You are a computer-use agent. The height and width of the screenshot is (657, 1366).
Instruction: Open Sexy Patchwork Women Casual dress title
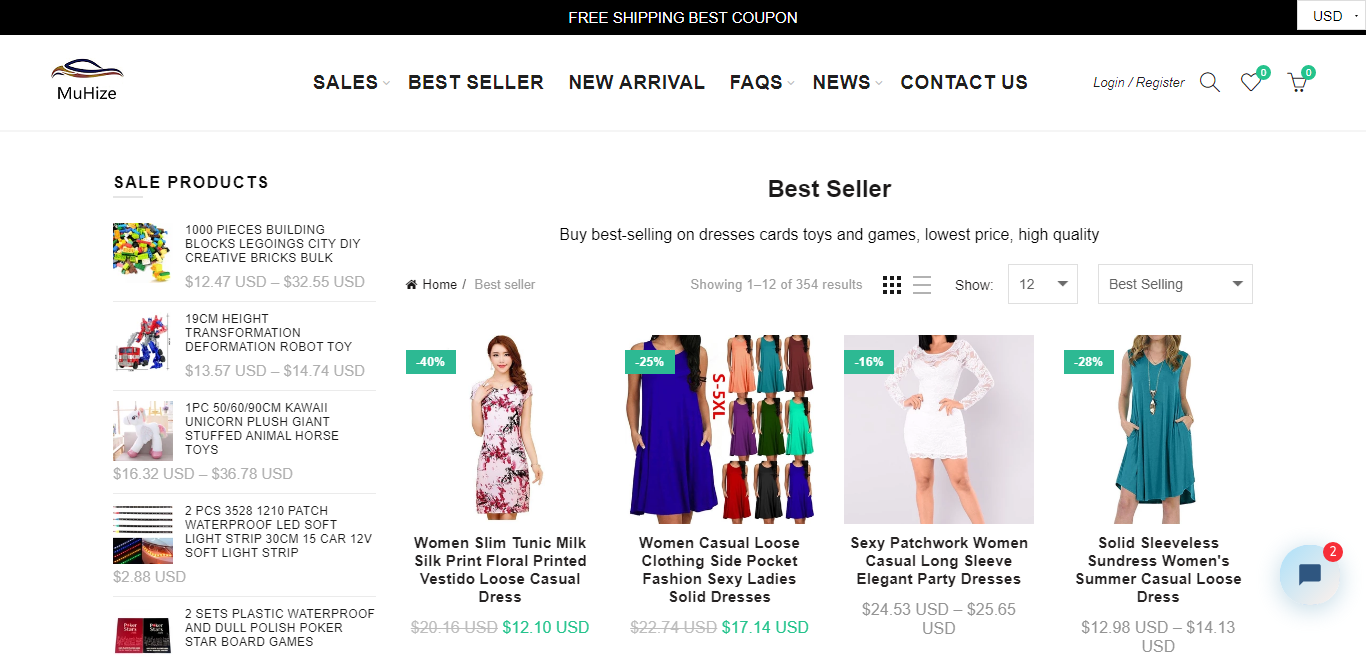click(939, 561)
